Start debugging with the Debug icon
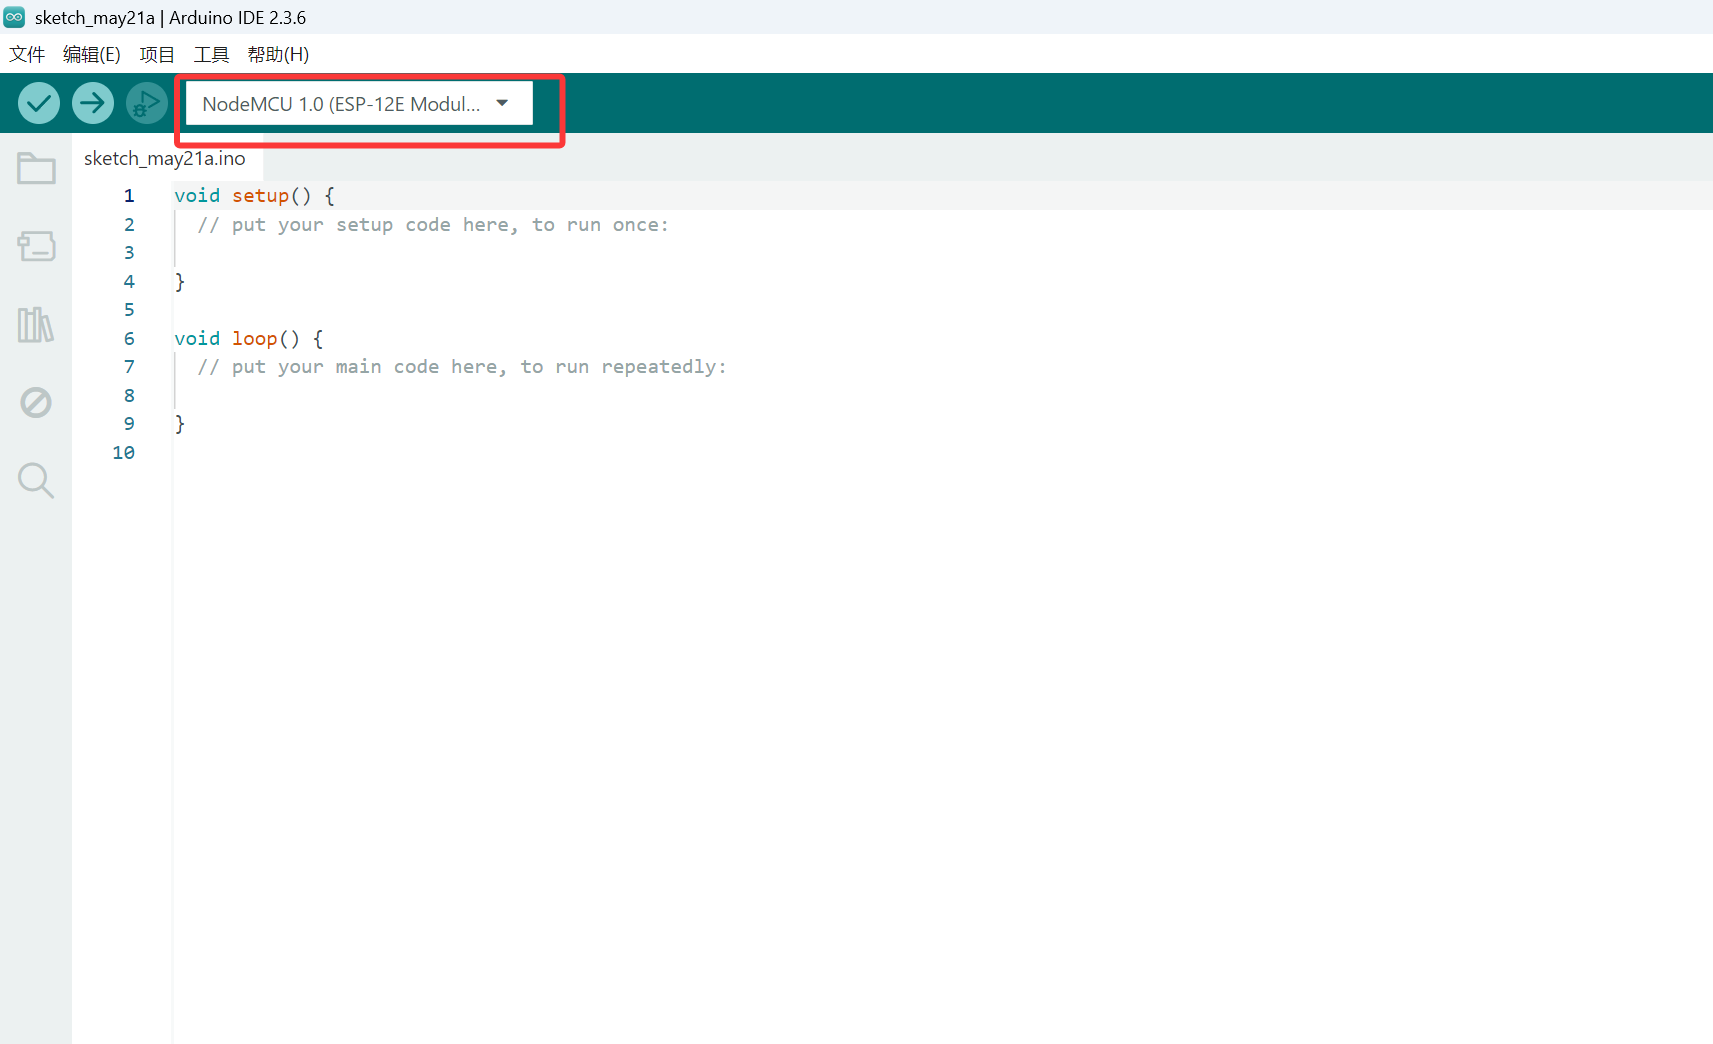1713x1044 pixels. (x=147, y=103)
